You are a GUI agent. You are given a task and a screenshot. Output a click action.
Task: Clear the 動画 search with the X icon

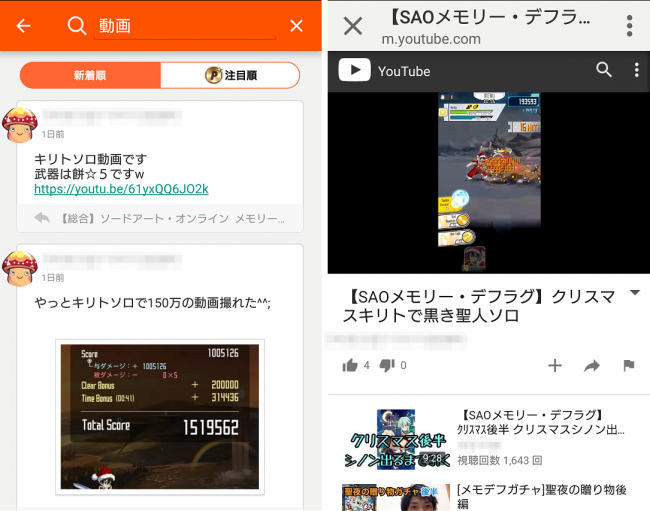pos(296,26)
